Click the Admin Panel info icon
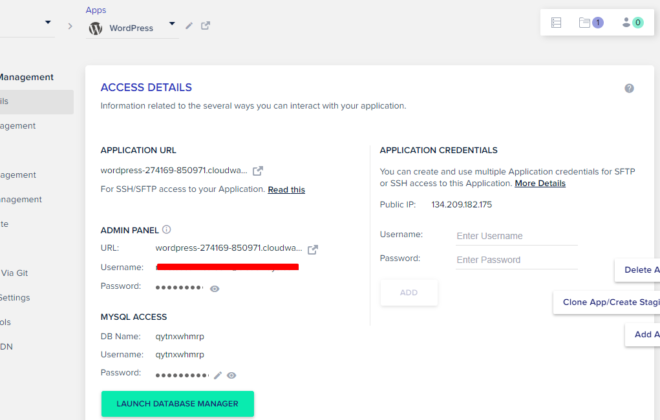Image resolution: width=660 pixels, height=420 pixels. [x=166, y=229]
